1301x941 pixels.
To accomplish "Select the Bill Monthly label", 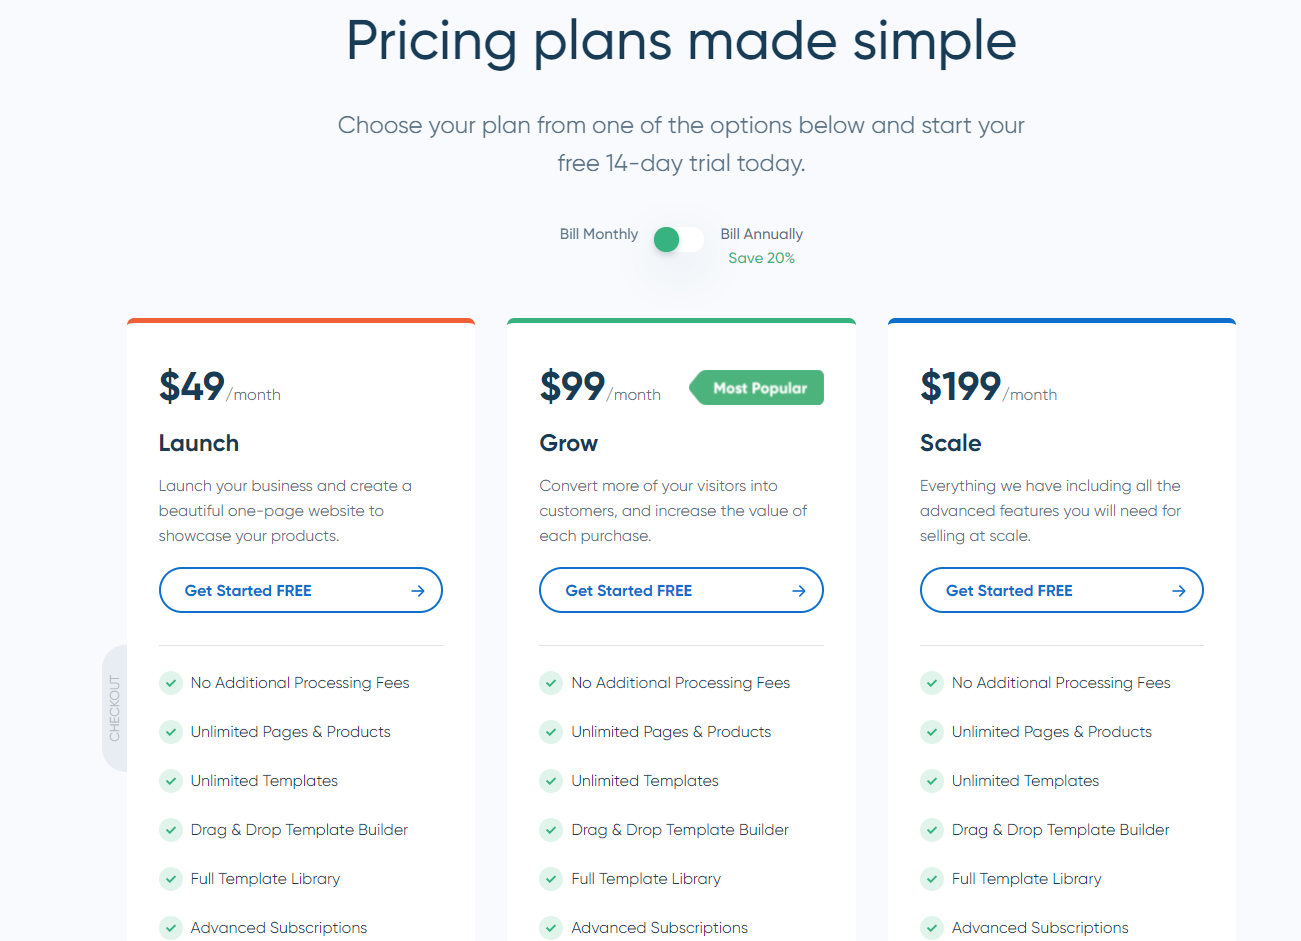I will point(598,234).
